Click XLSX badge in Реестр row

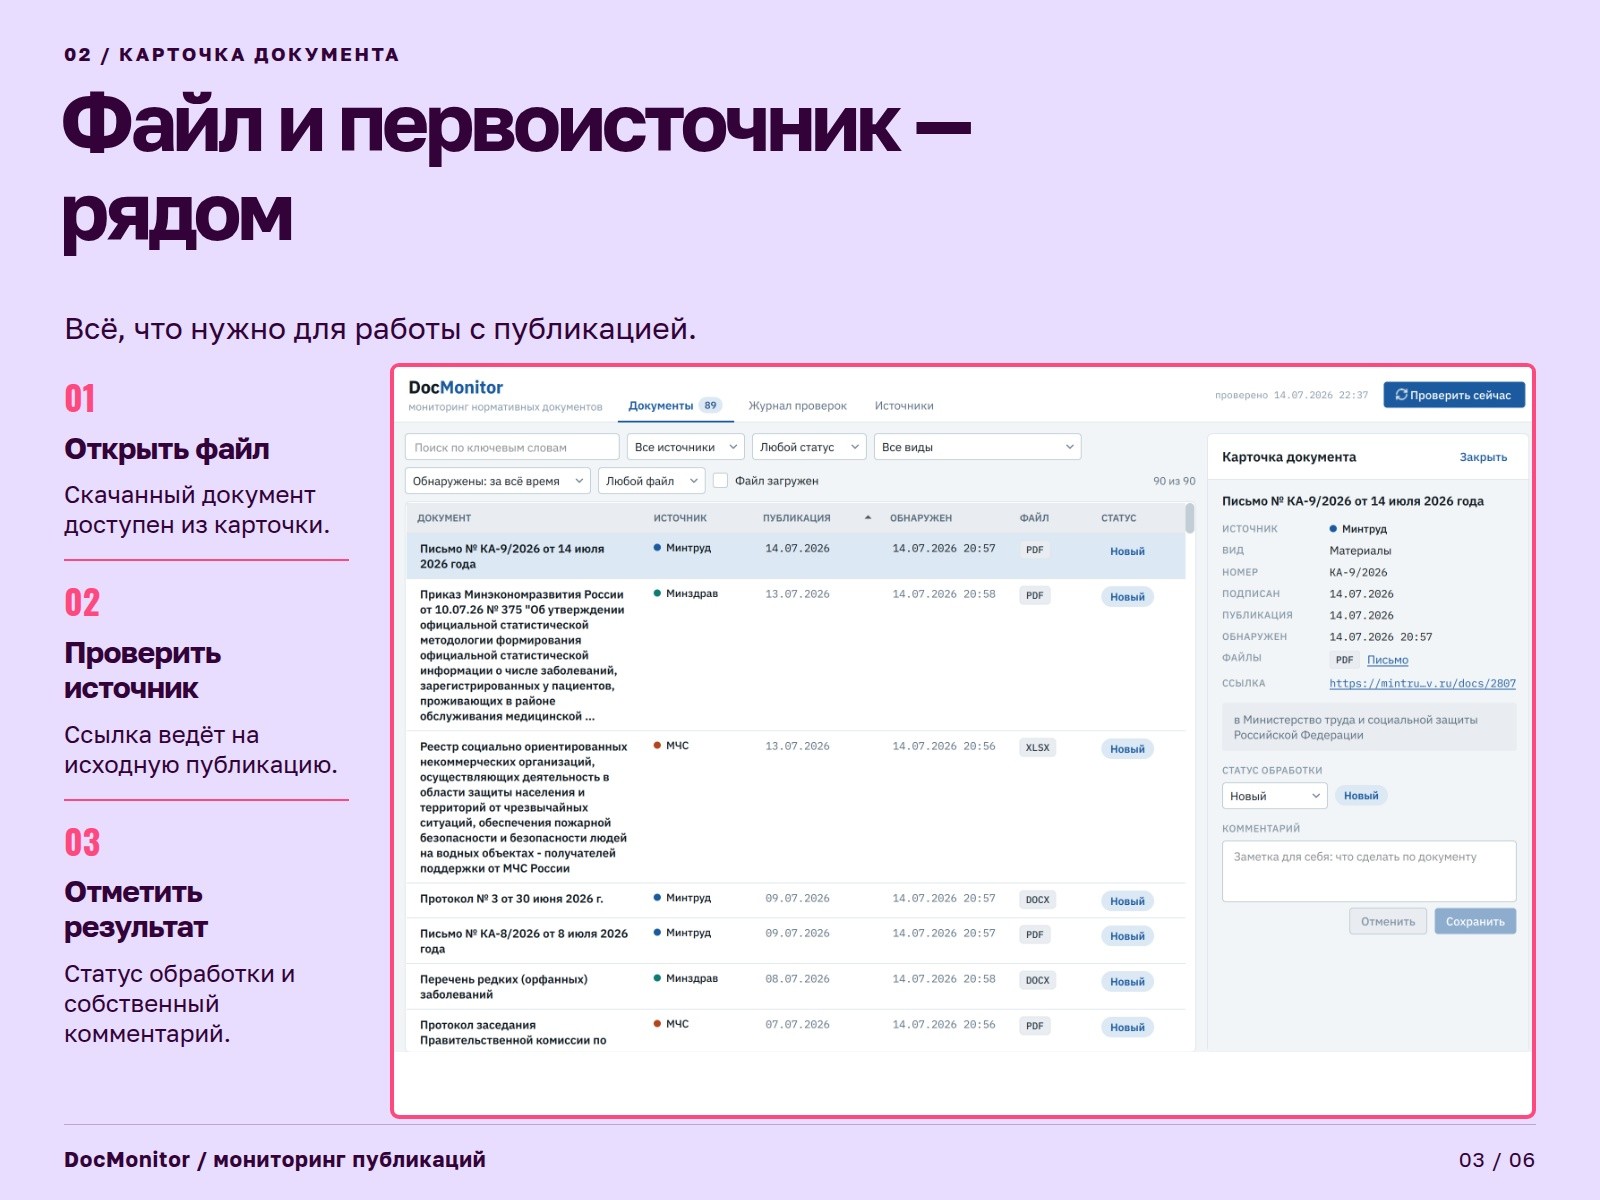[x=1038, y=748]
